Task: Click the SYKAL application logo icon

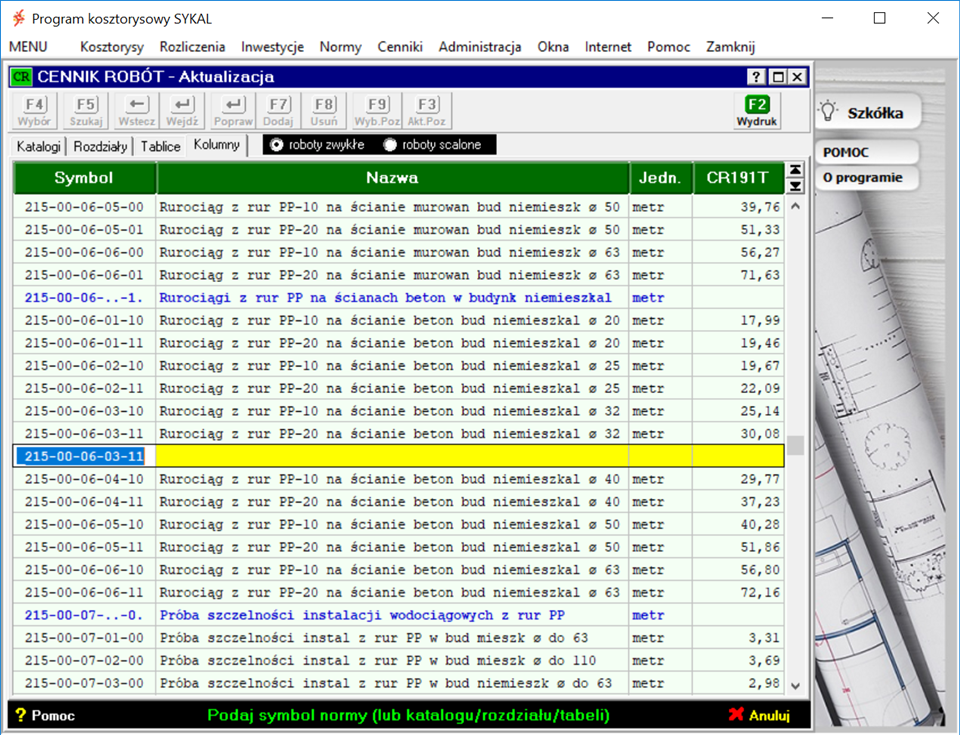Action: (19, 18)
